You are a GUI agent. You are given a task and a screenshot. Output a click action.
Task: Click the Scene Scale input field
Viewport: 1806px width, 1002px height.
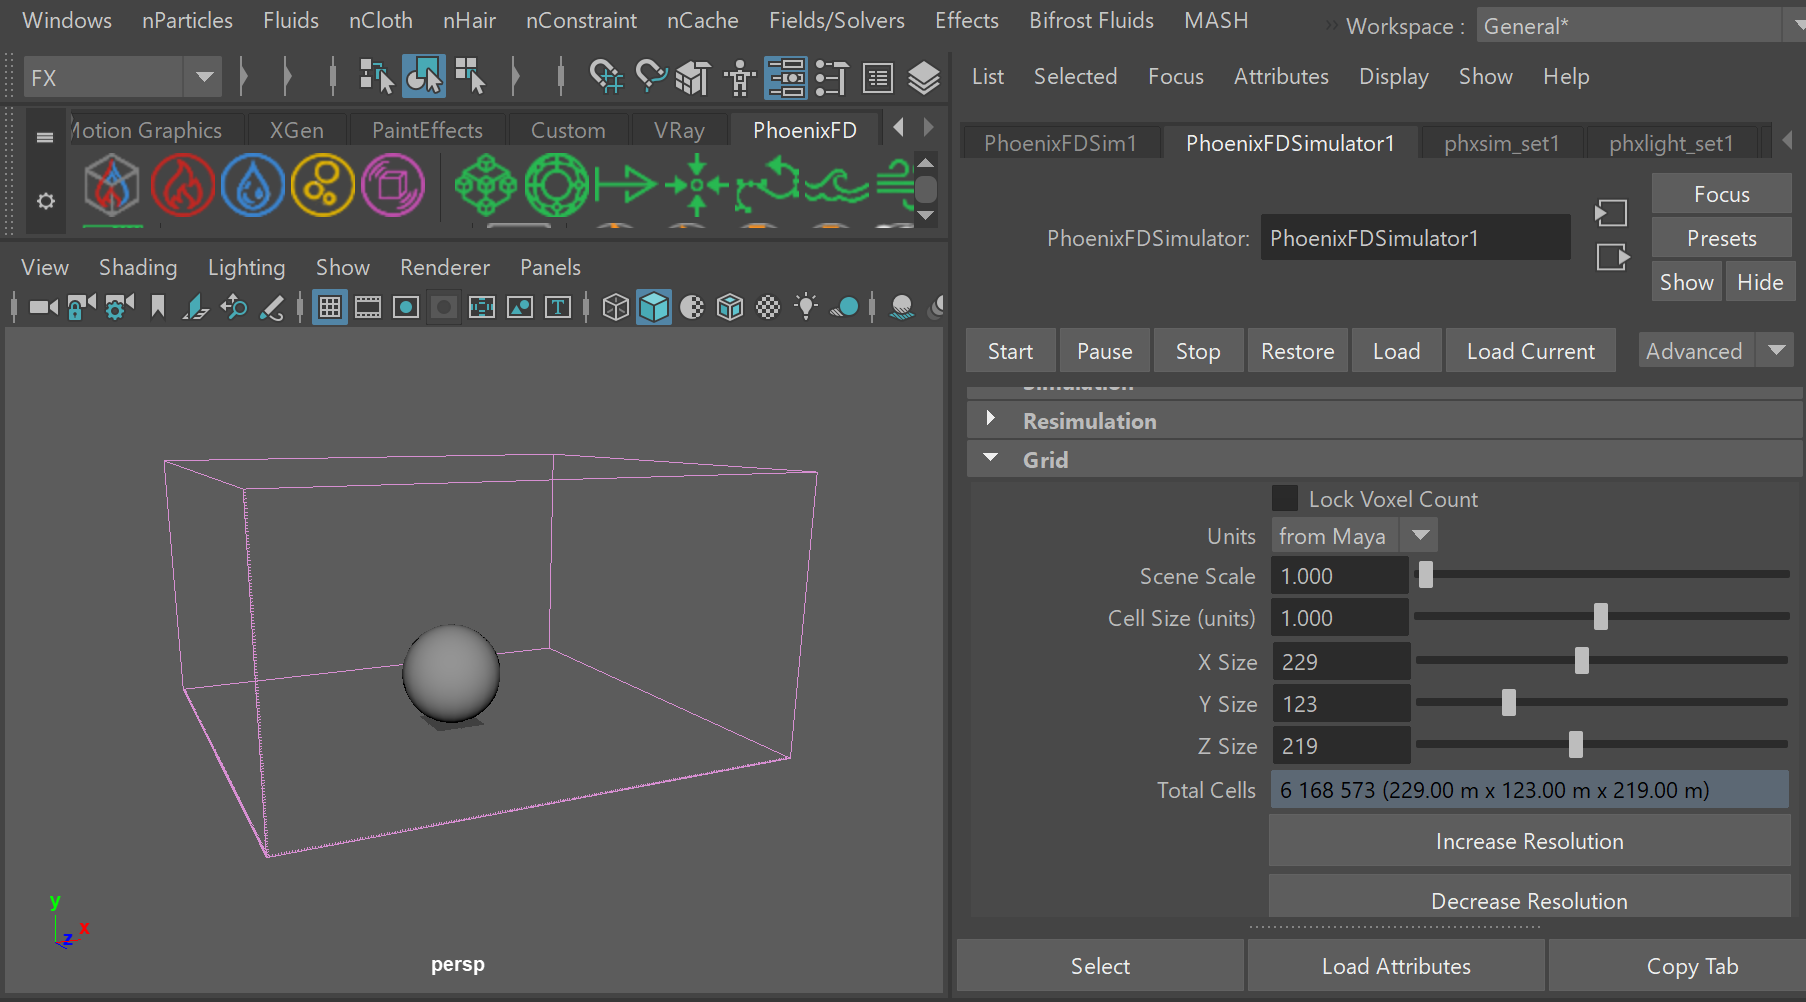point(1339,576)
